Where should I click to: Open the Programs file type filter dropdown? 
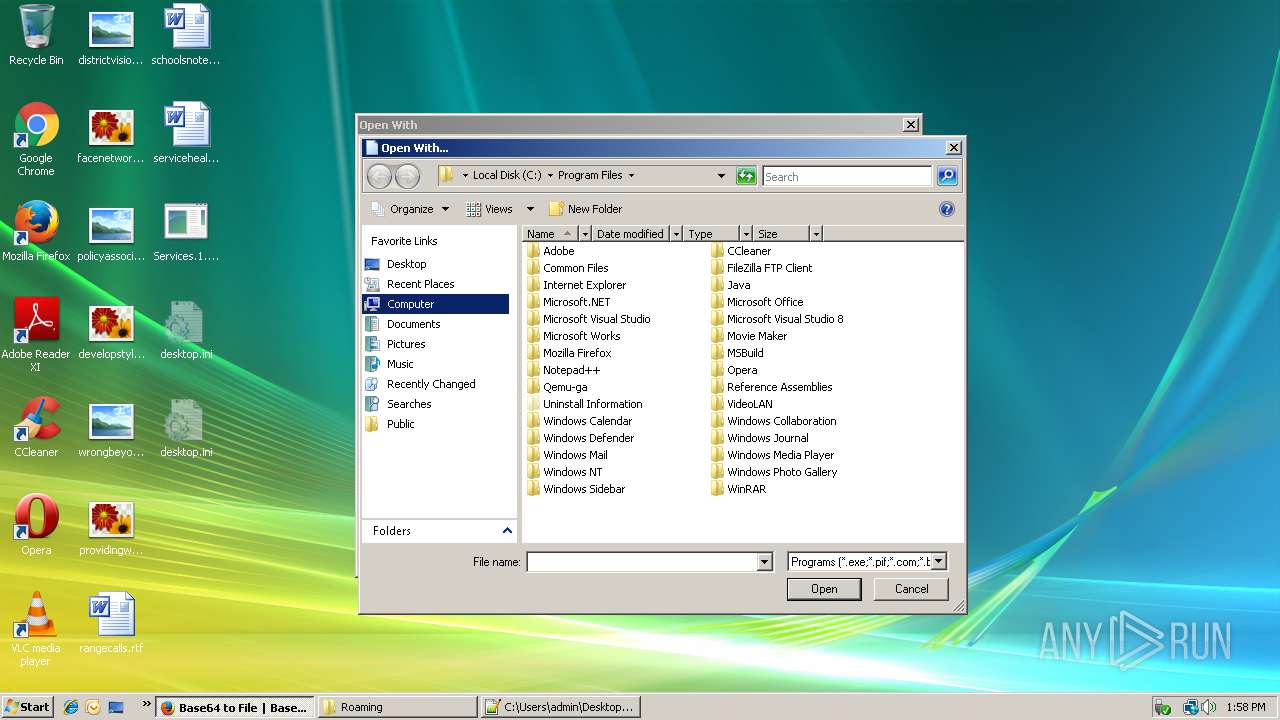click(x=938, y=562)
